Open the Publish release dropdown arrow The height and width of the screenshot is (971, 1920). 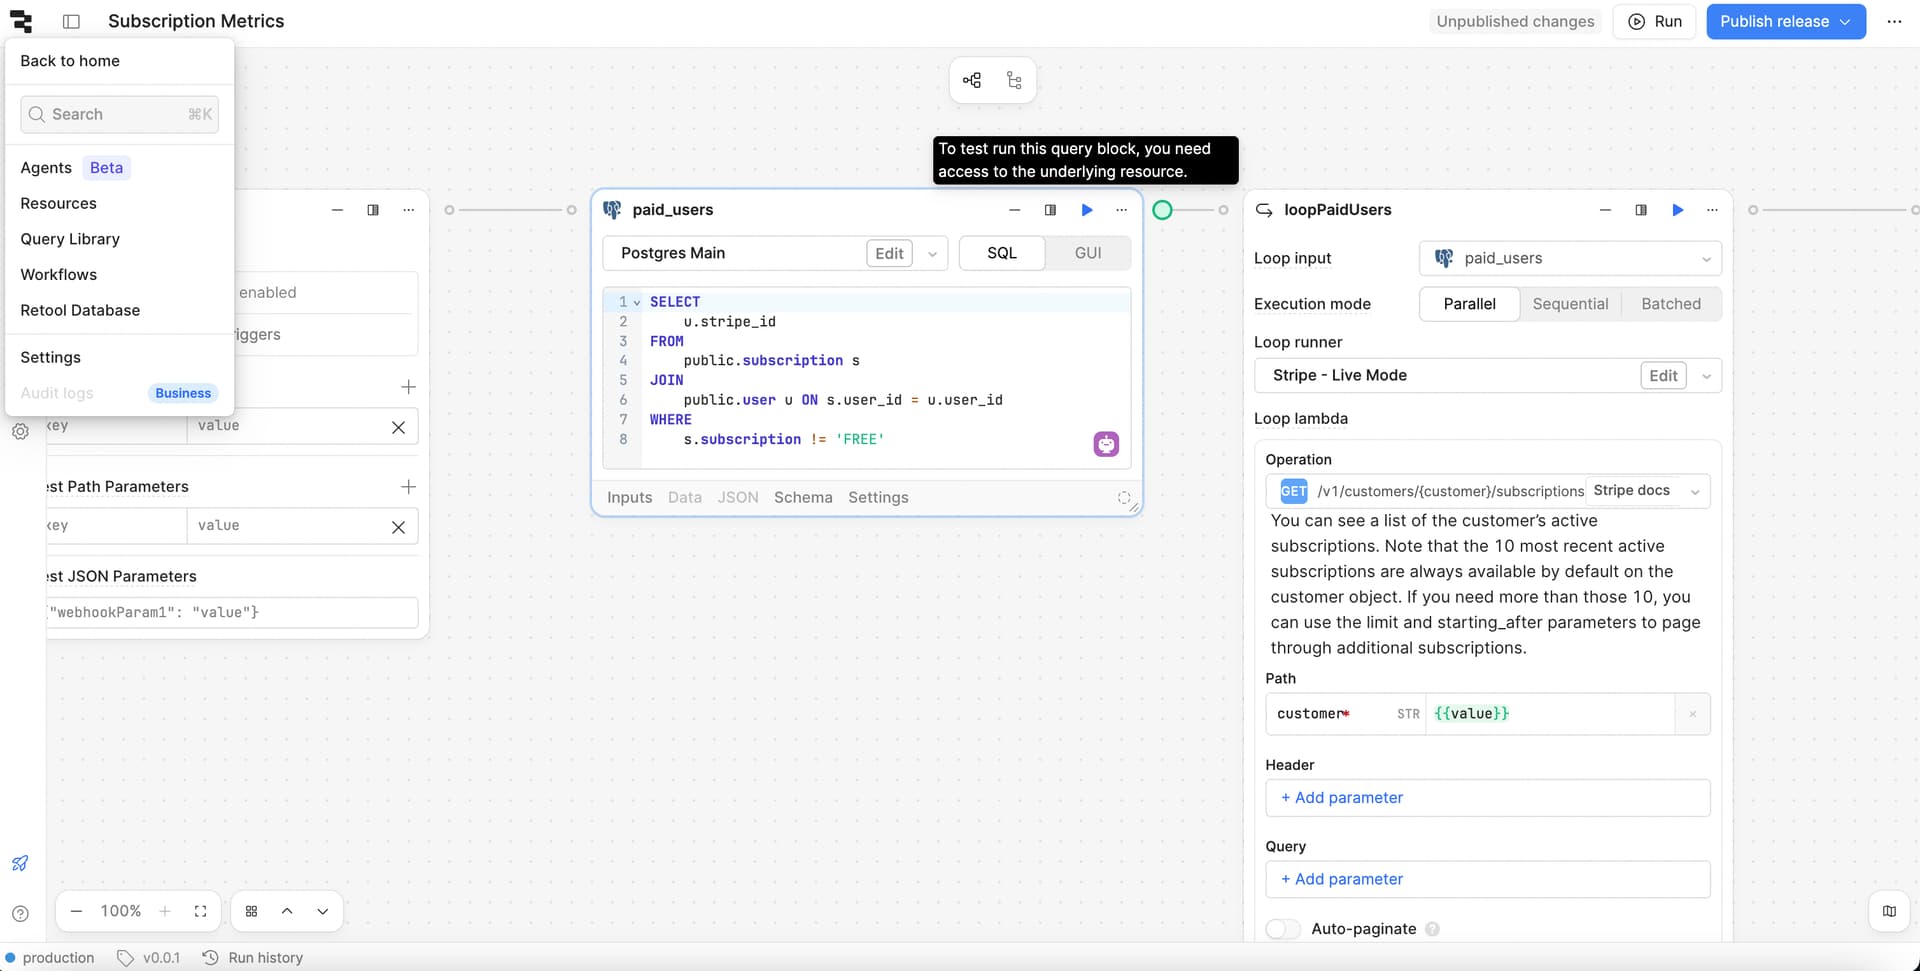point(1845,21)
